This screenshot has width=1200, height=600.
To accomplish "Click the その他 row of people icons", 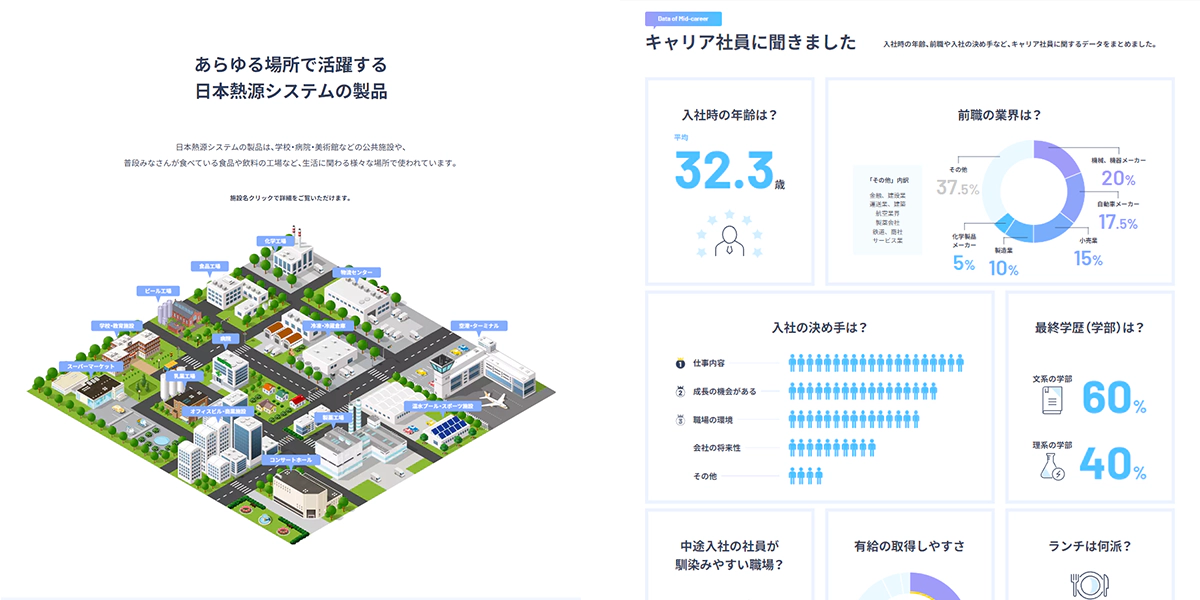I will pos(805,476).
